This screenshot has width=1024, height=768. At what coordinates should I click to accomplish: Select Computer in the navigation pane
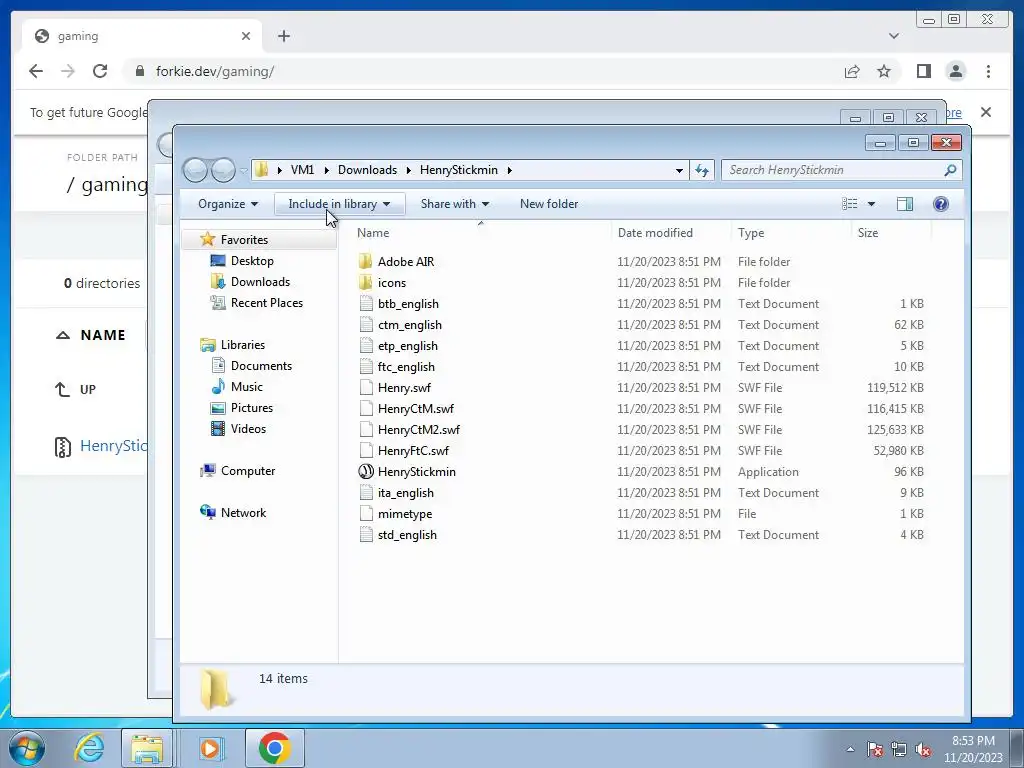coord(248,471)
